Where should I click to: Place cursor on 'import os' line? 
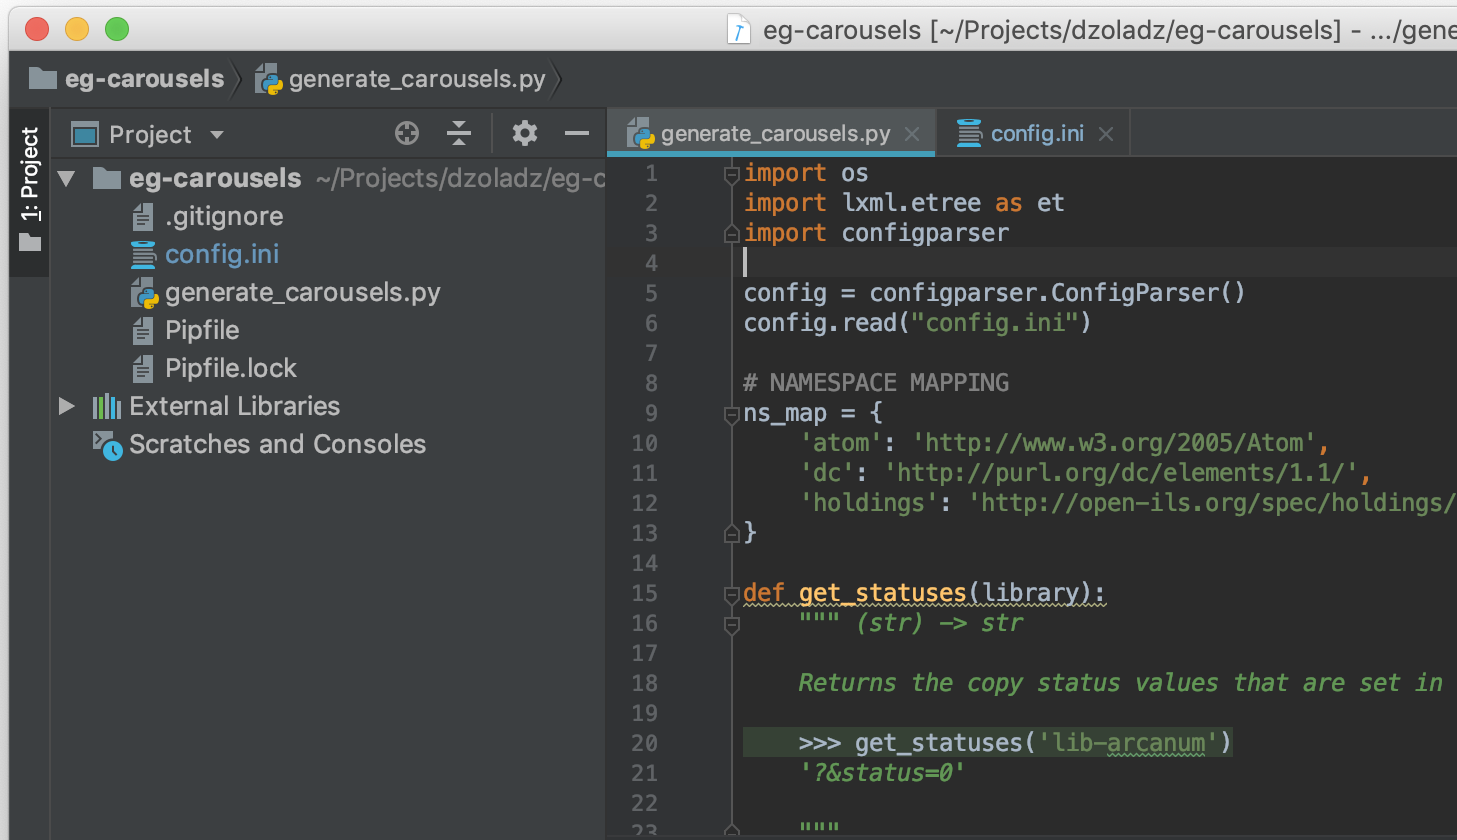pos(806,173)
